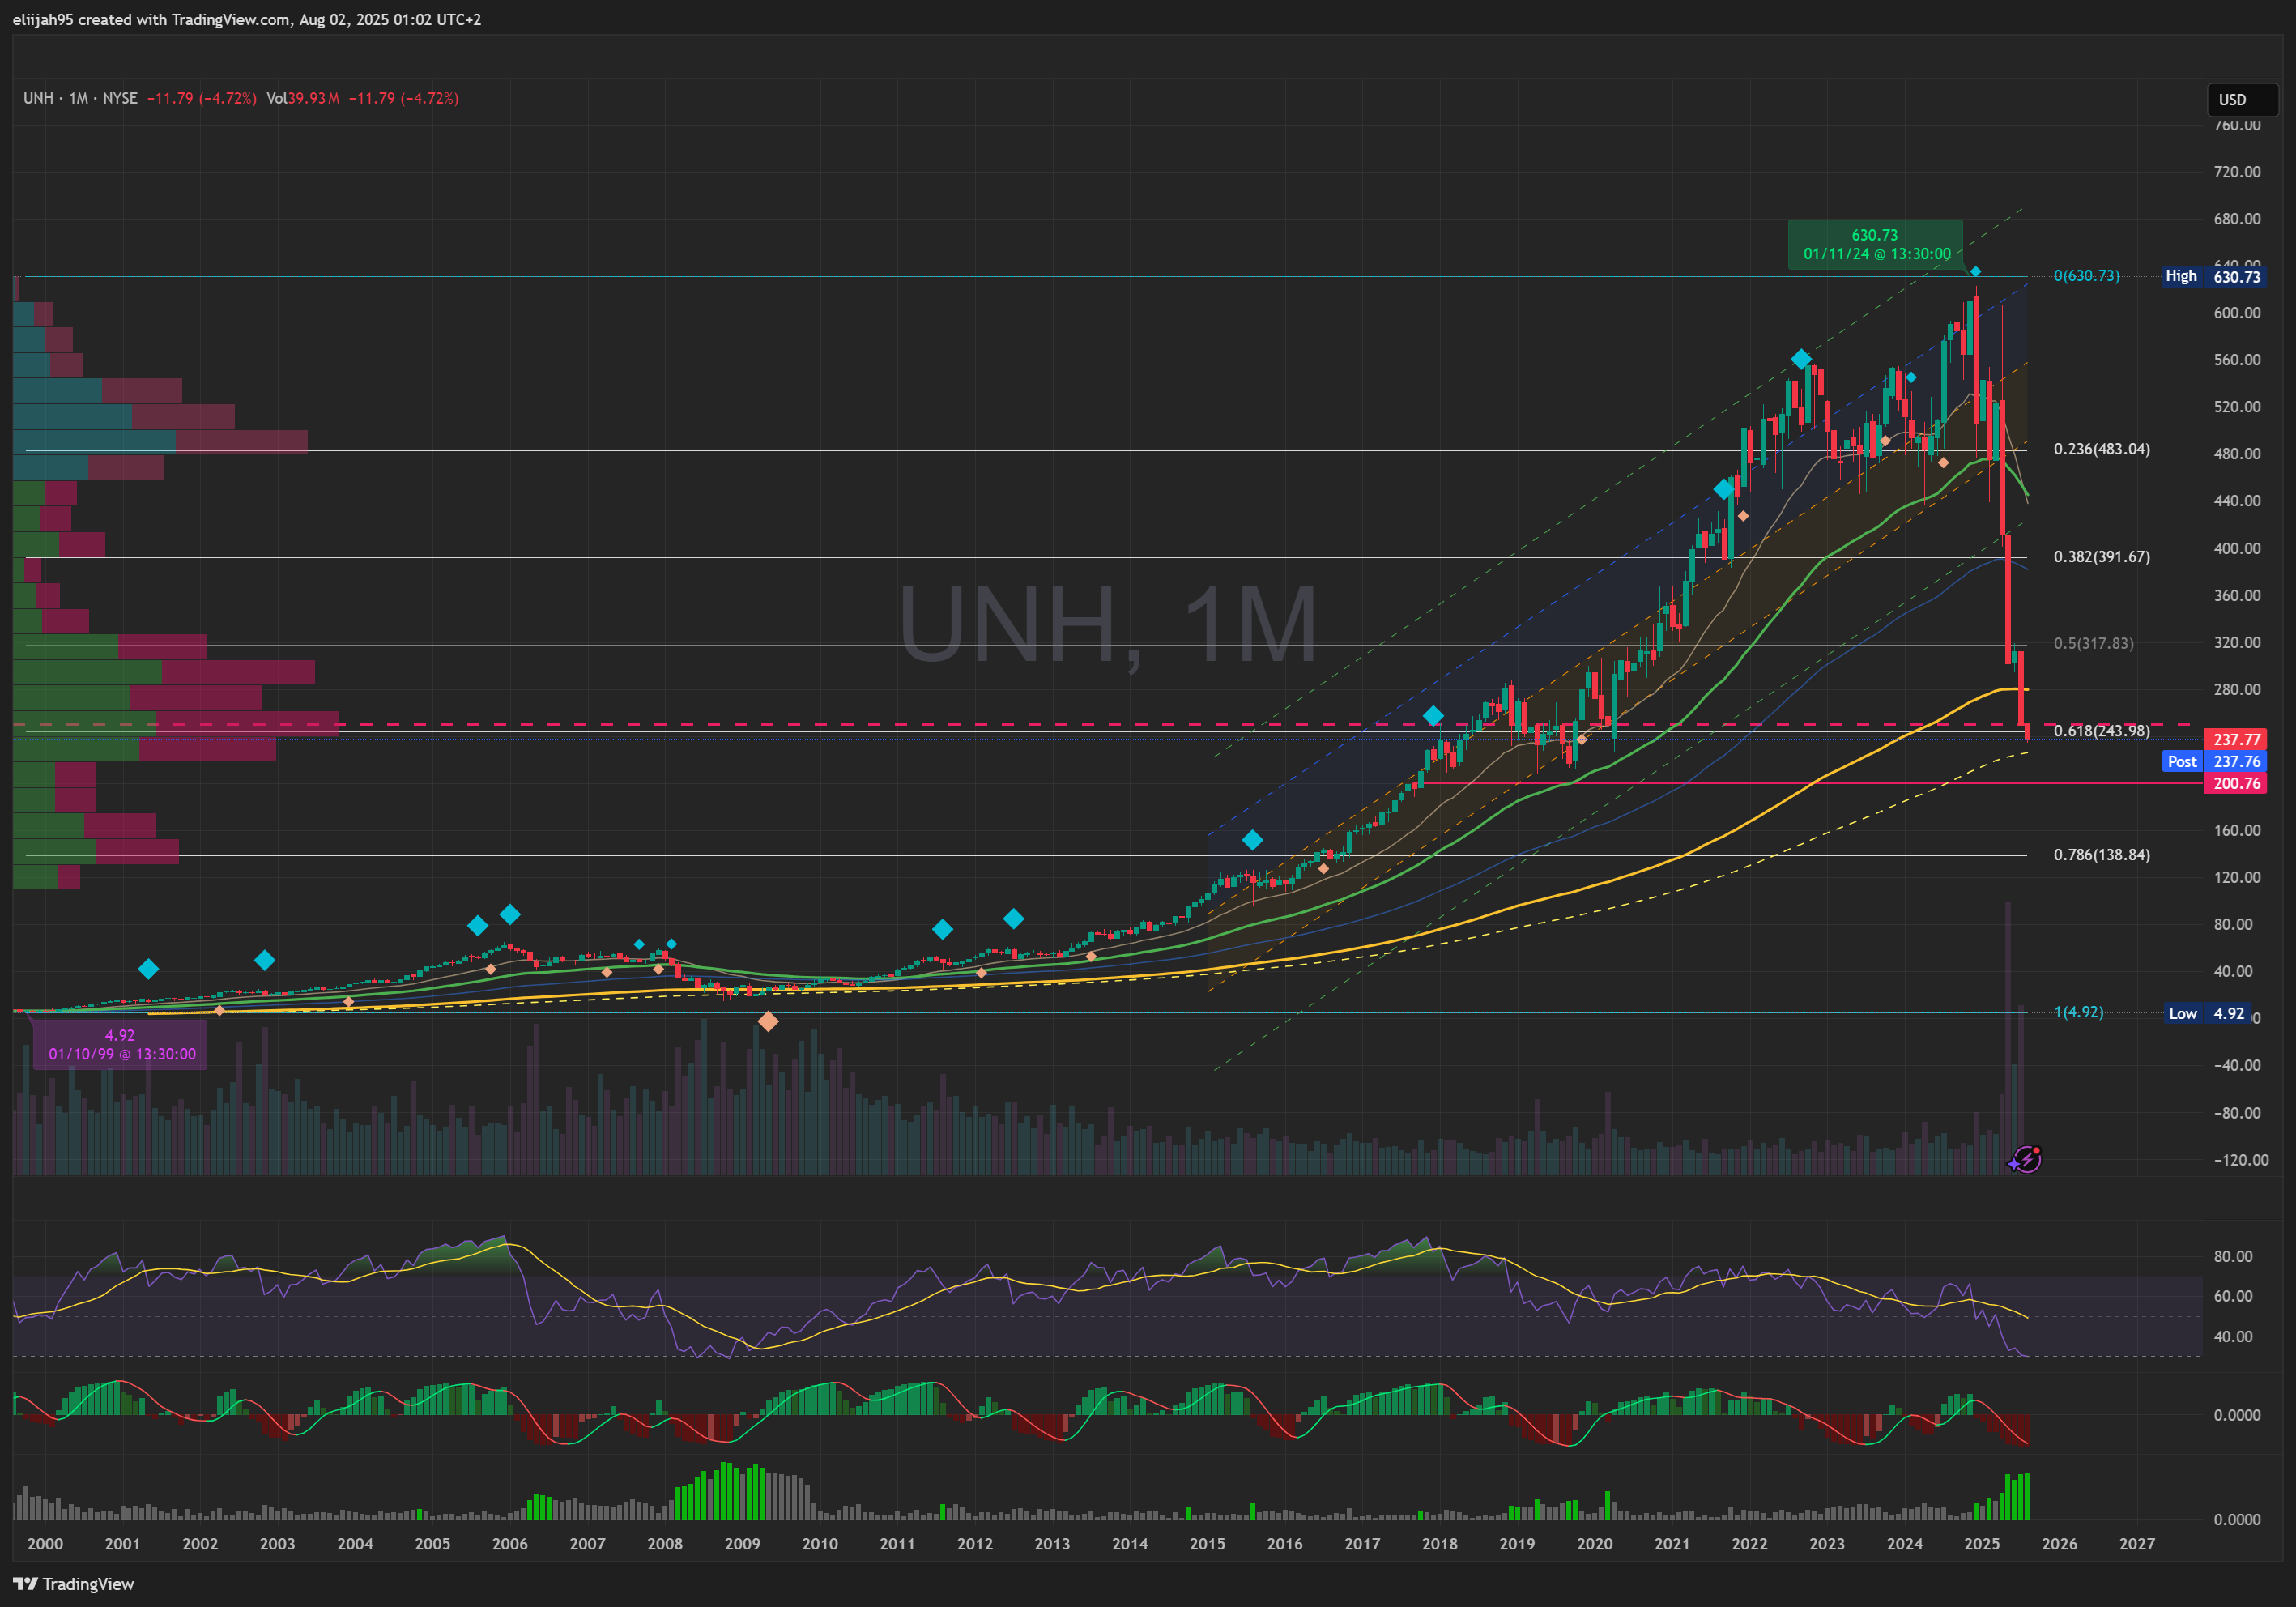This screenshot has height=1607, width=2296.
Task: Click the large orange diamond marker near 2009
Action: click(x=767, y=1022)
